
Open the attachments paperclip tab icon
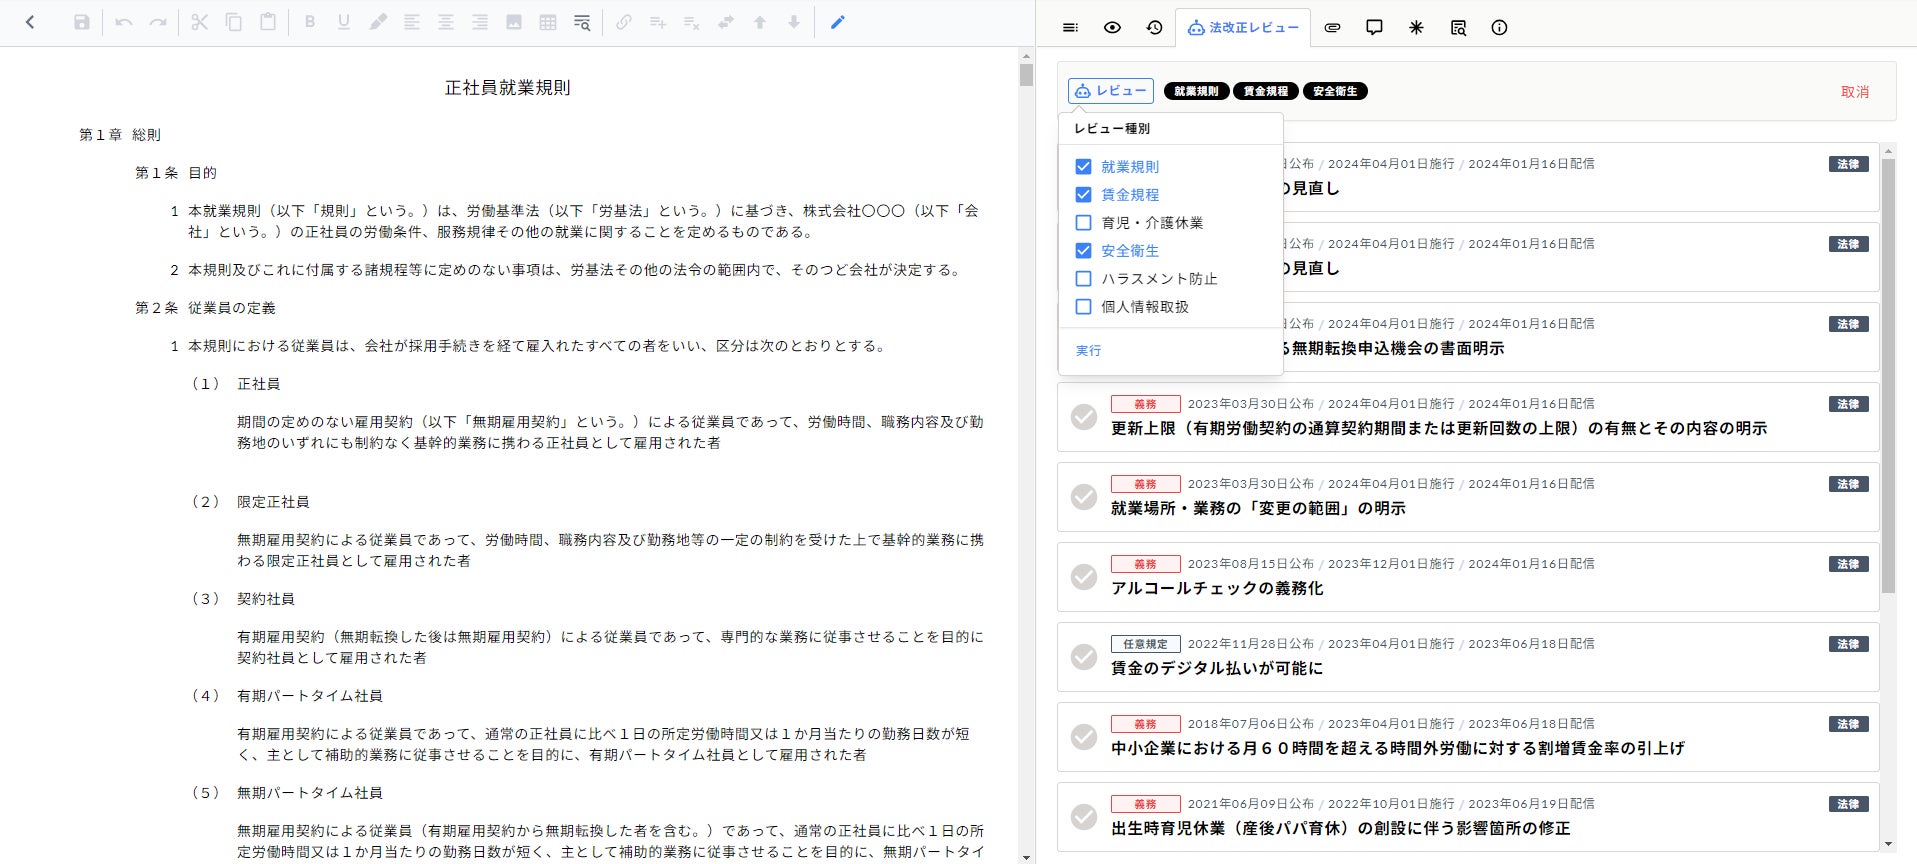click(x=1332, y=28)
